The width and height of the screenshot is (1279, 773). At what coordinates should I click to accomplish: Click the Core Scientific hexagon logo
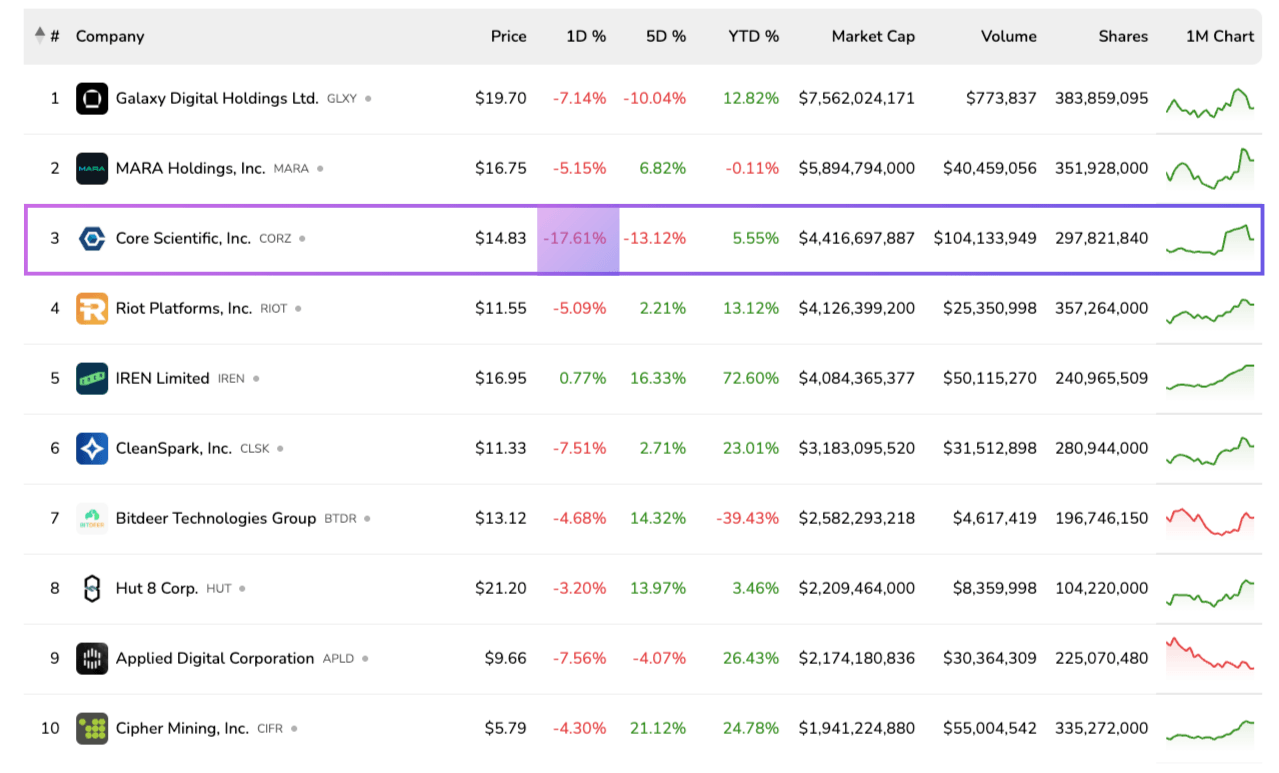tap(92, 239)
